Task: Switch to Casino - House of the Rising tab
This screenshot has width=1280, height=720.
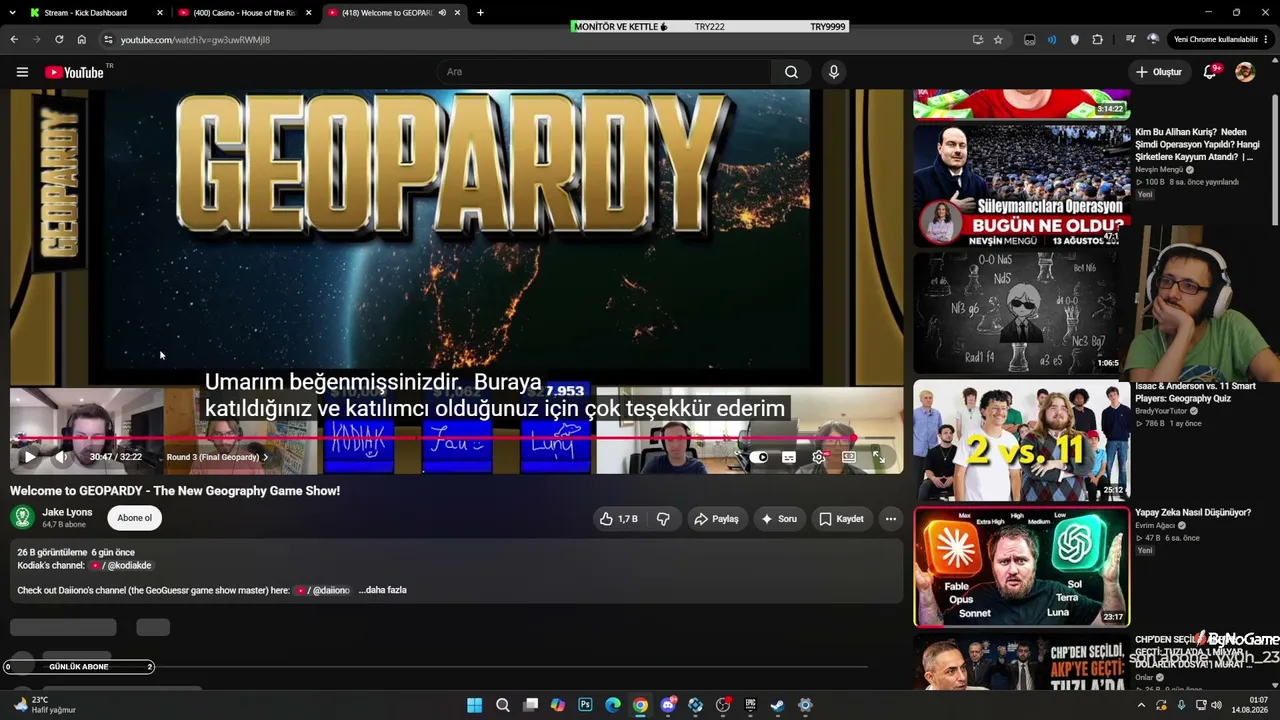Action: pos(245,13)
